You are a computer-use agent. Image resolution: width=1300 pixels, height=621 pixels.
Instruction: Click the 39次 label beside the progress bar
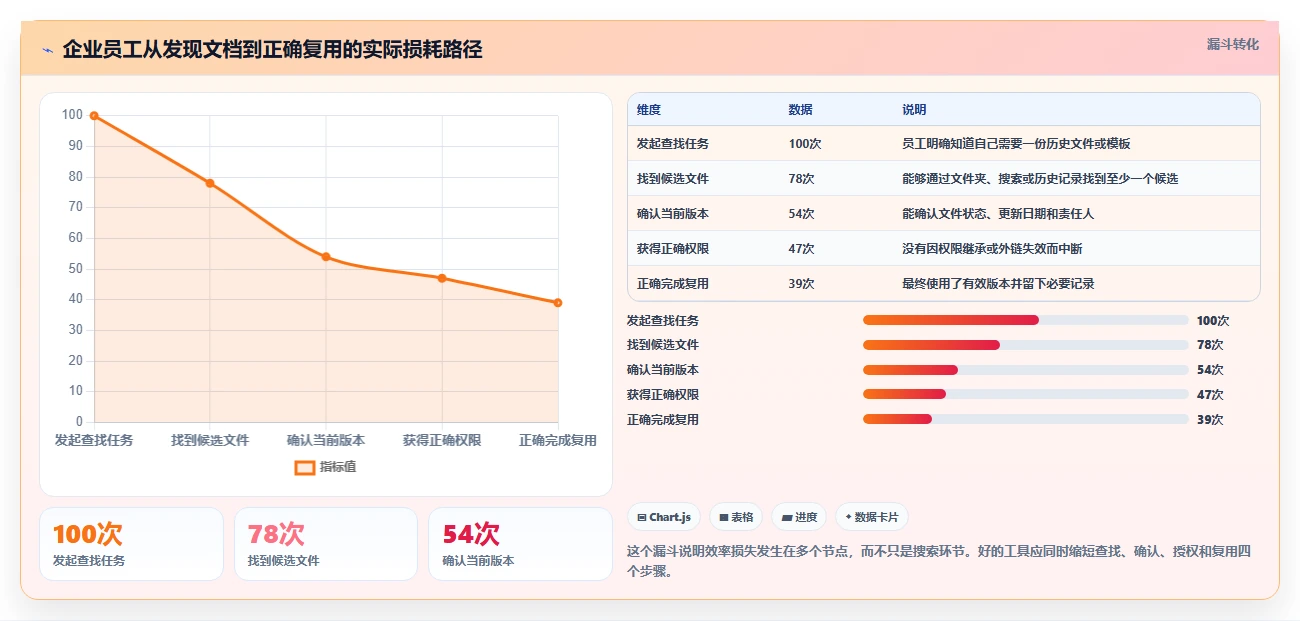point(1210,420)
